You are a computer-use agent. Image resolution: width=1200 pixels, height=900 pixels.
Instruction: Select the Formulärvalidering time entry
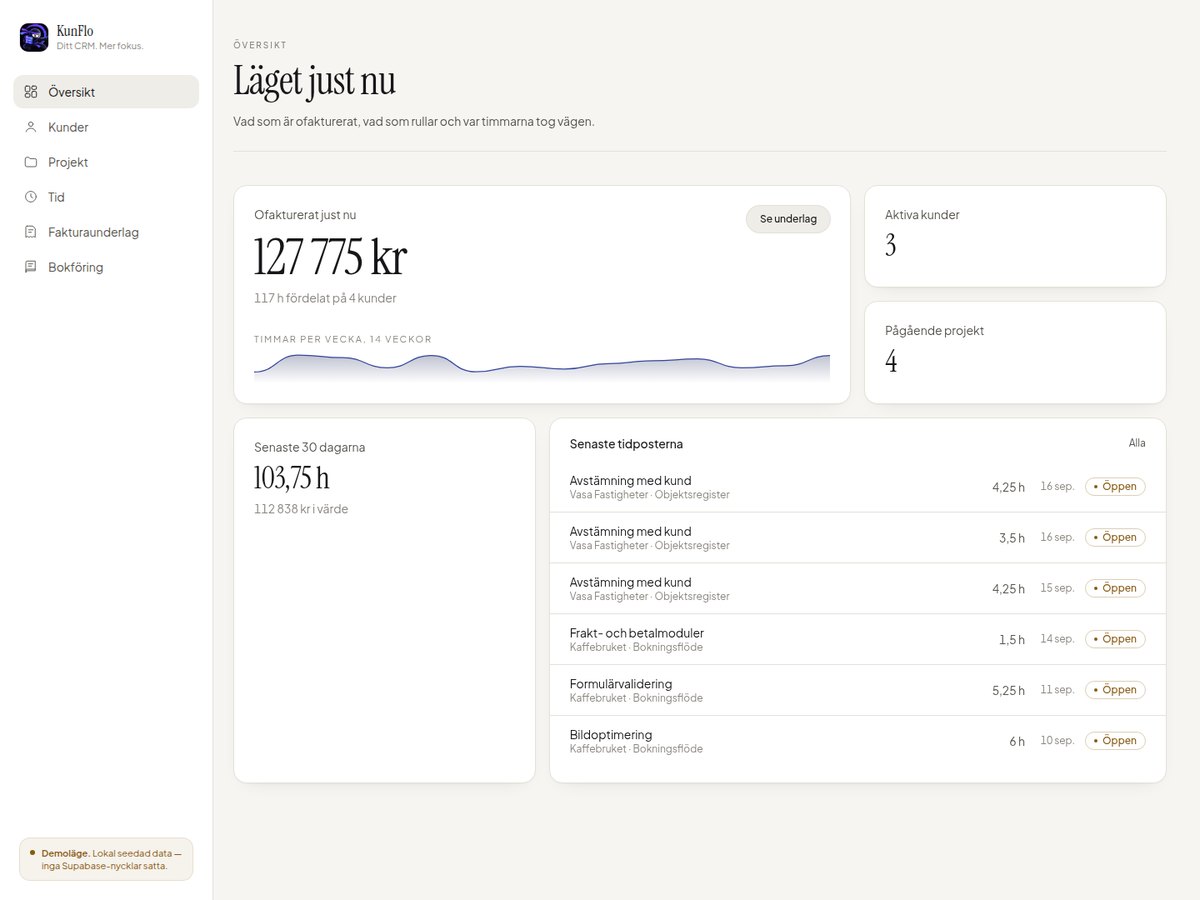tap(858, 690)
